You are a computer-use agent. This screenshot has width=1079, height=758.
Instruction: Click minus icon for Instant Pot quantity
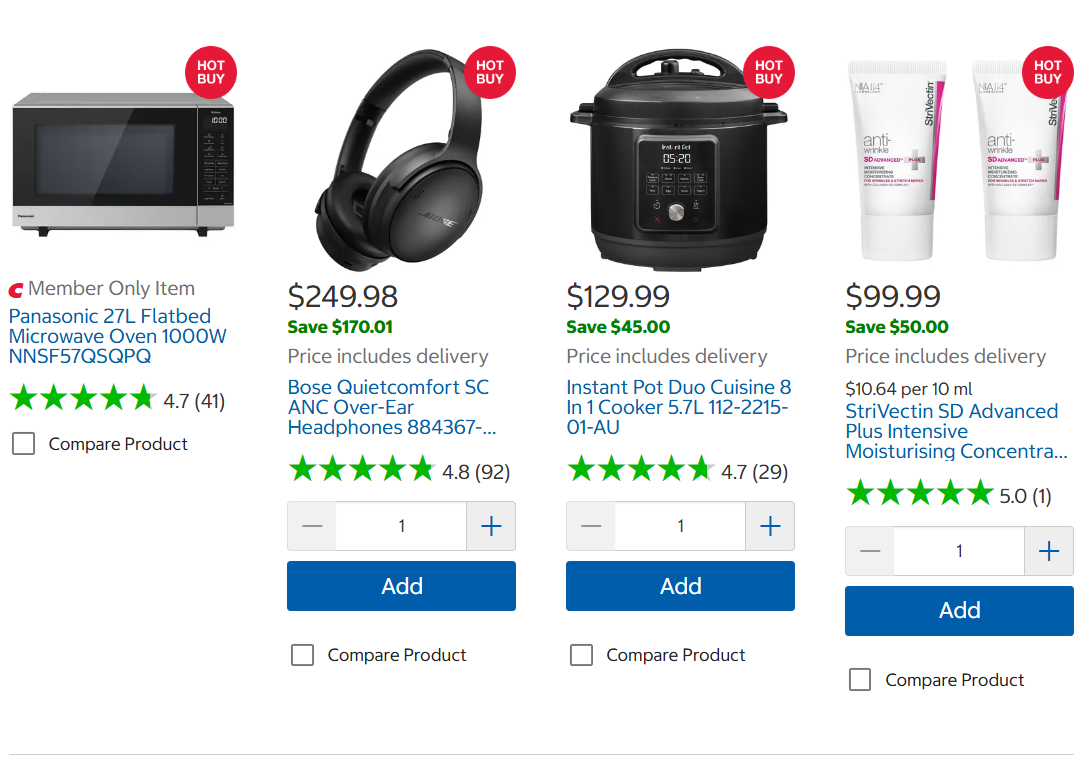click(591, 526)
